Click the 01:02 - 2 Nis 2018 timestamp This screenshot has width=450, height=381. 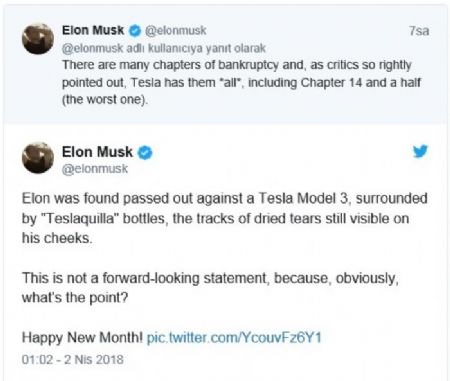pyautogui.click(x=73, y=359)
